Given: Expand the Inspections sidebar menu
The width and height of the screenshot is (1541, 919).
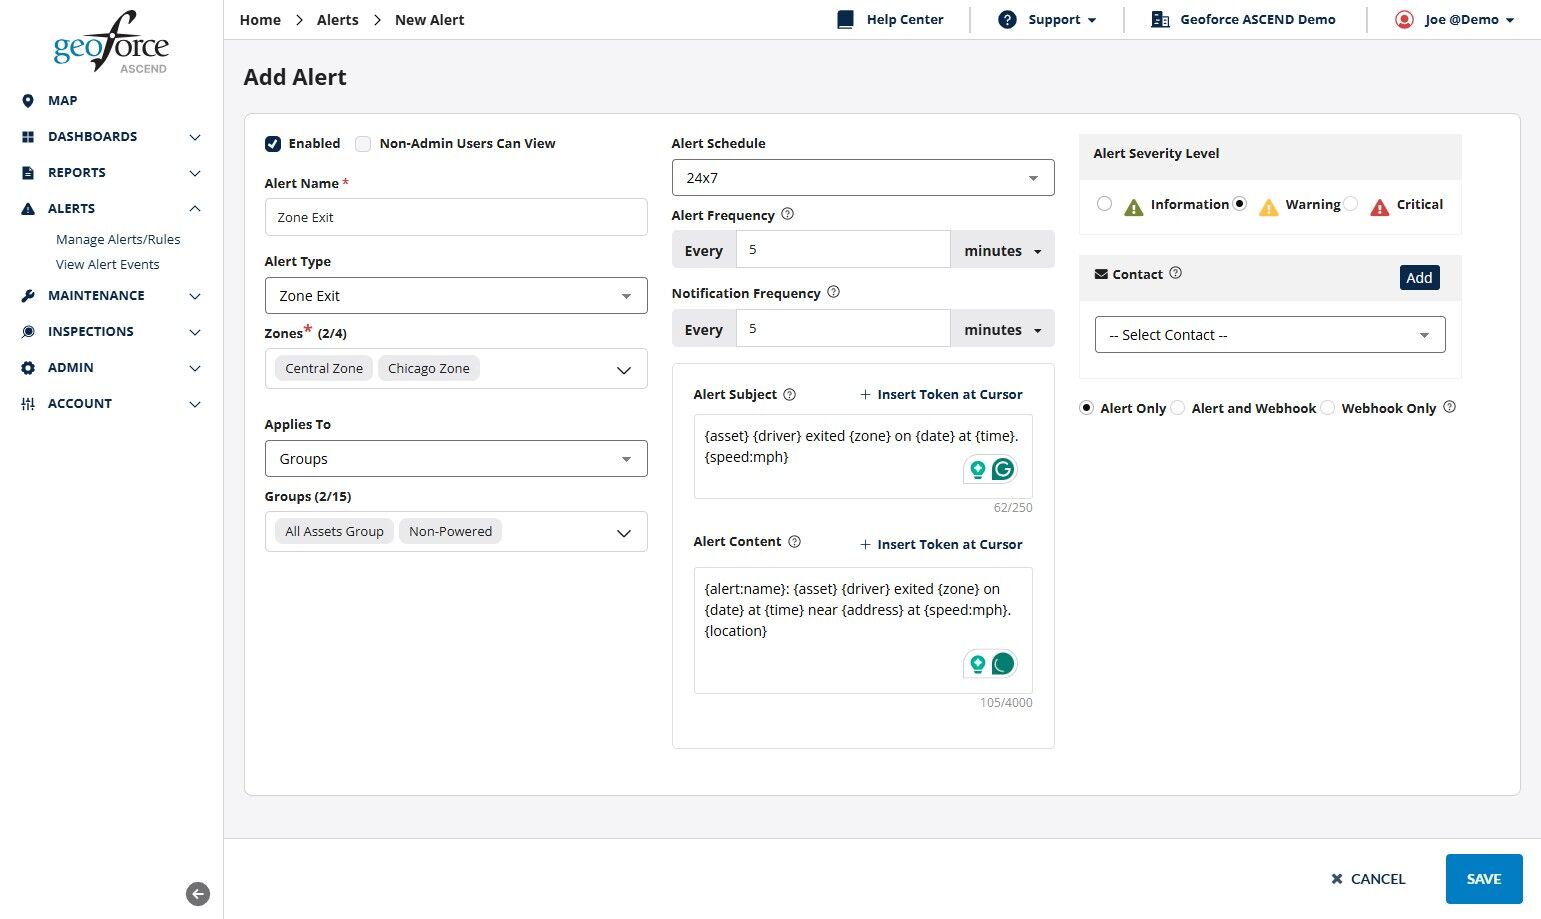Looking at the screenshot, I should 111,332.
